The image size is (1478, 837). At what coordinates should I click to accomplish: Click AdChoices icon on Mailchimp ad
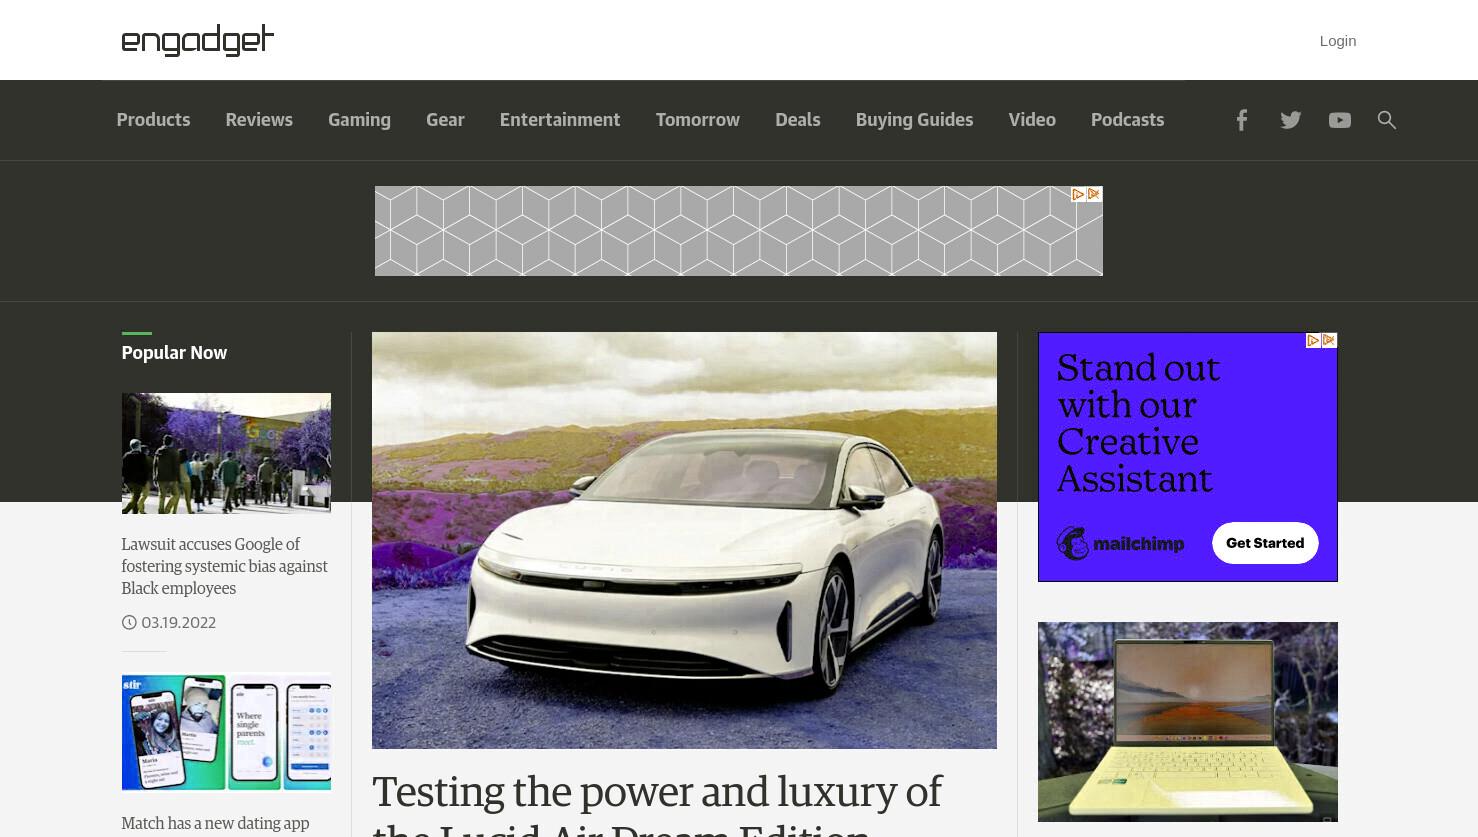pyautogui.click(x=1313, y=341)
